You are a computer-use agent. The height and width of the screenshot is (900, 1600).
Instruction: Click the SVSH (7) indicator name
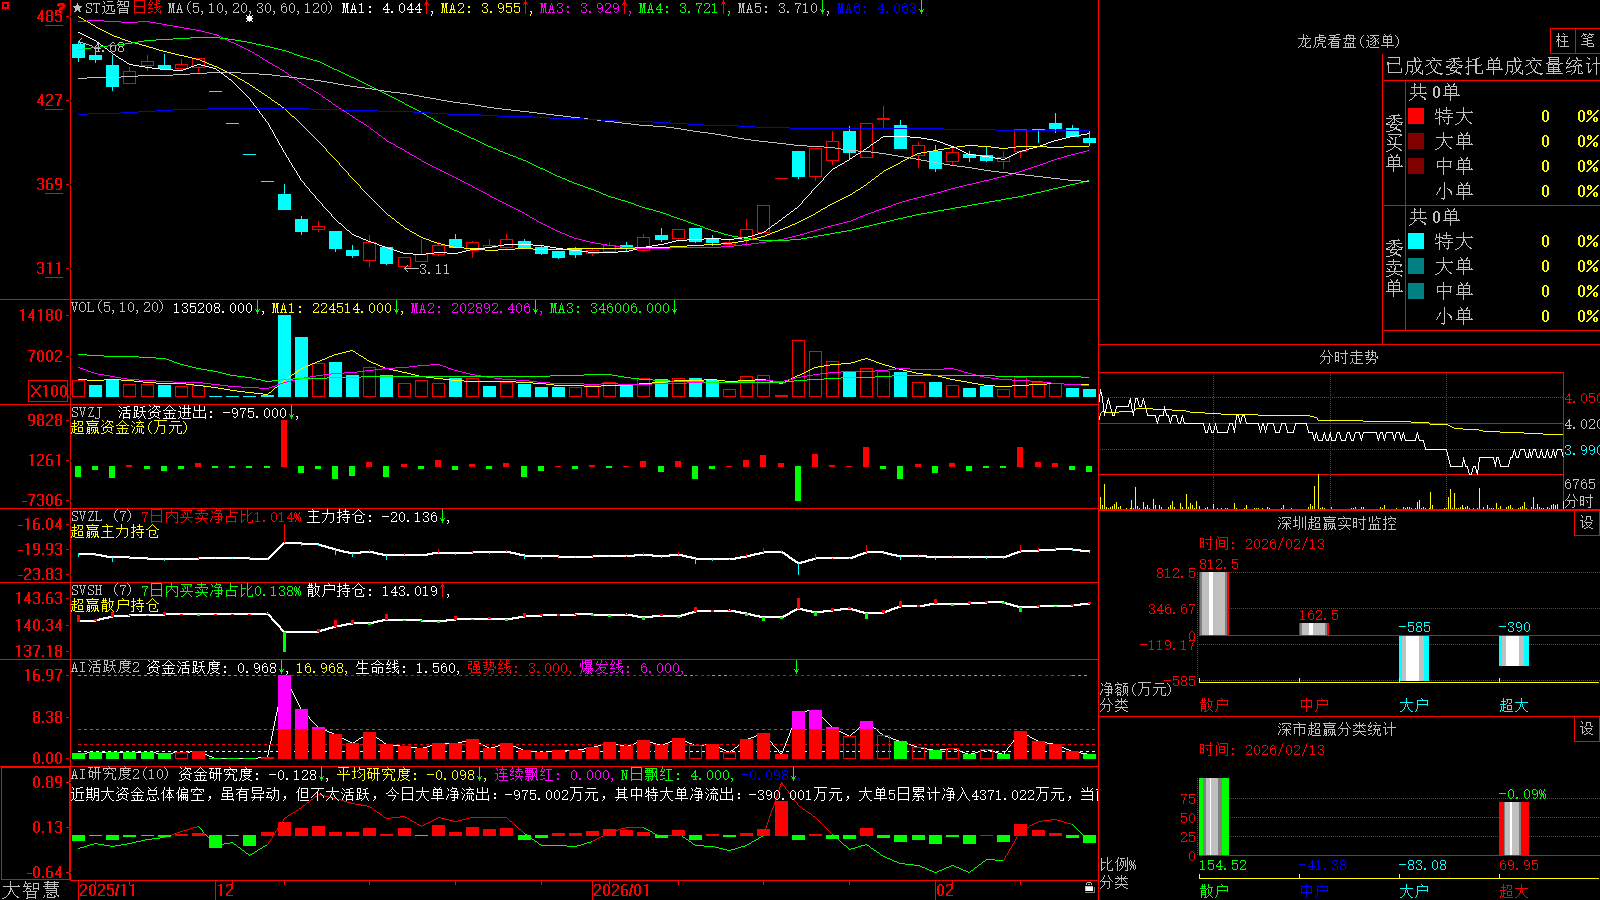pos(101,591)
